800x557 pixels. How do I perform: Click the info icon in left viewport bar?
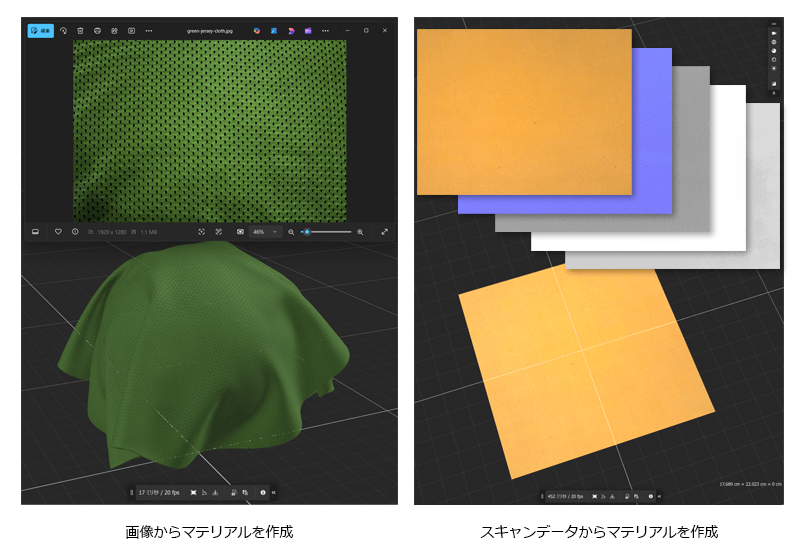tap(263, 492)
